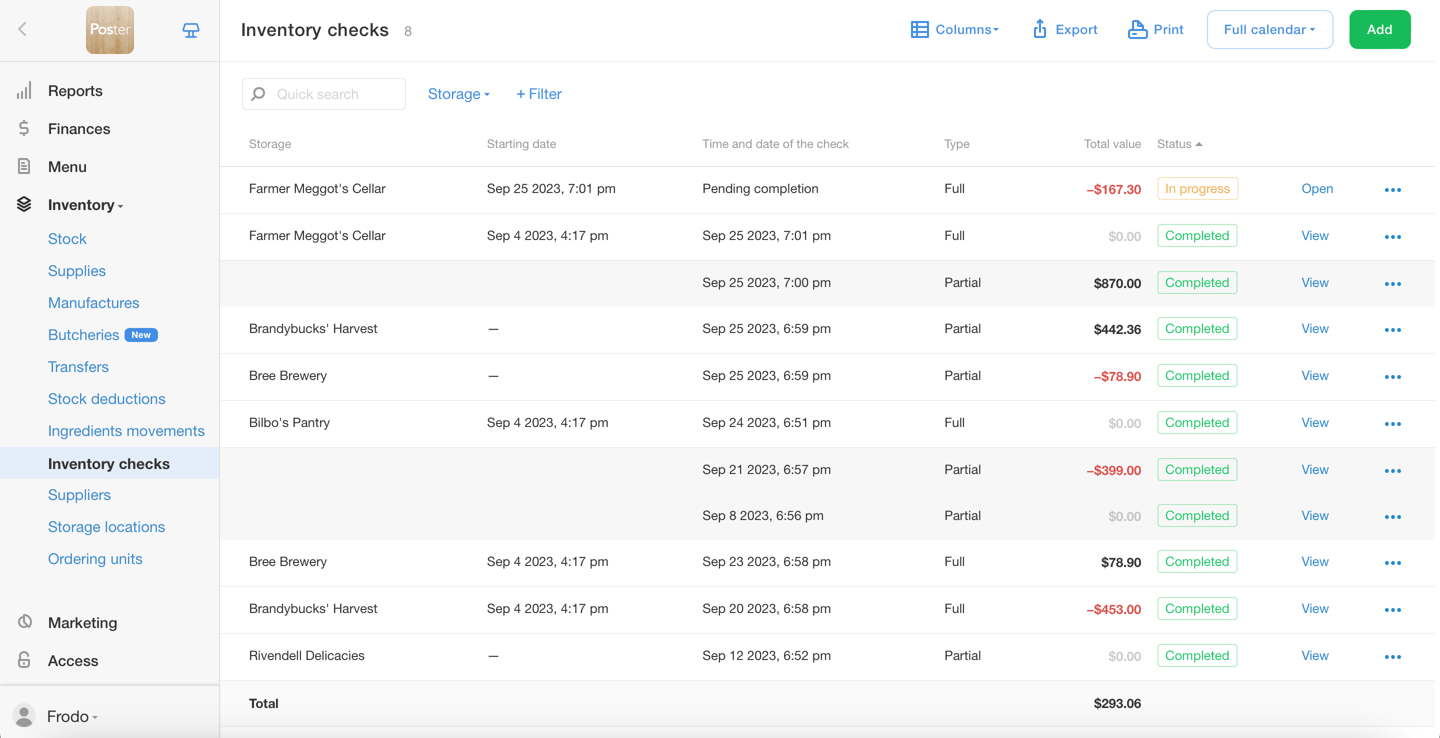Select Inventory checks in sidebar

(x=109, y=464)
